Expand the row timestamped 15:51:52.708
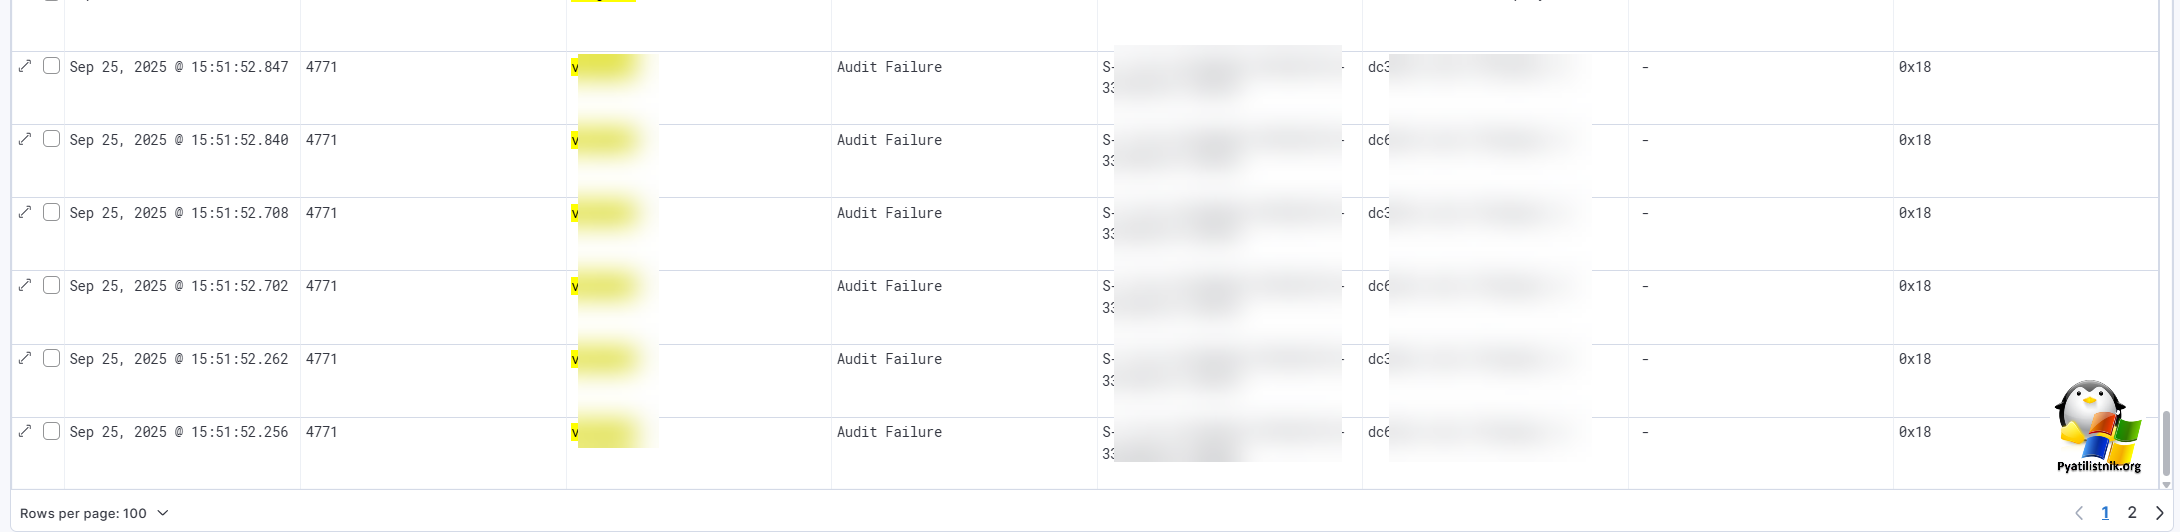The height and width of the screenshot is (532, 2180). [25, 212]
